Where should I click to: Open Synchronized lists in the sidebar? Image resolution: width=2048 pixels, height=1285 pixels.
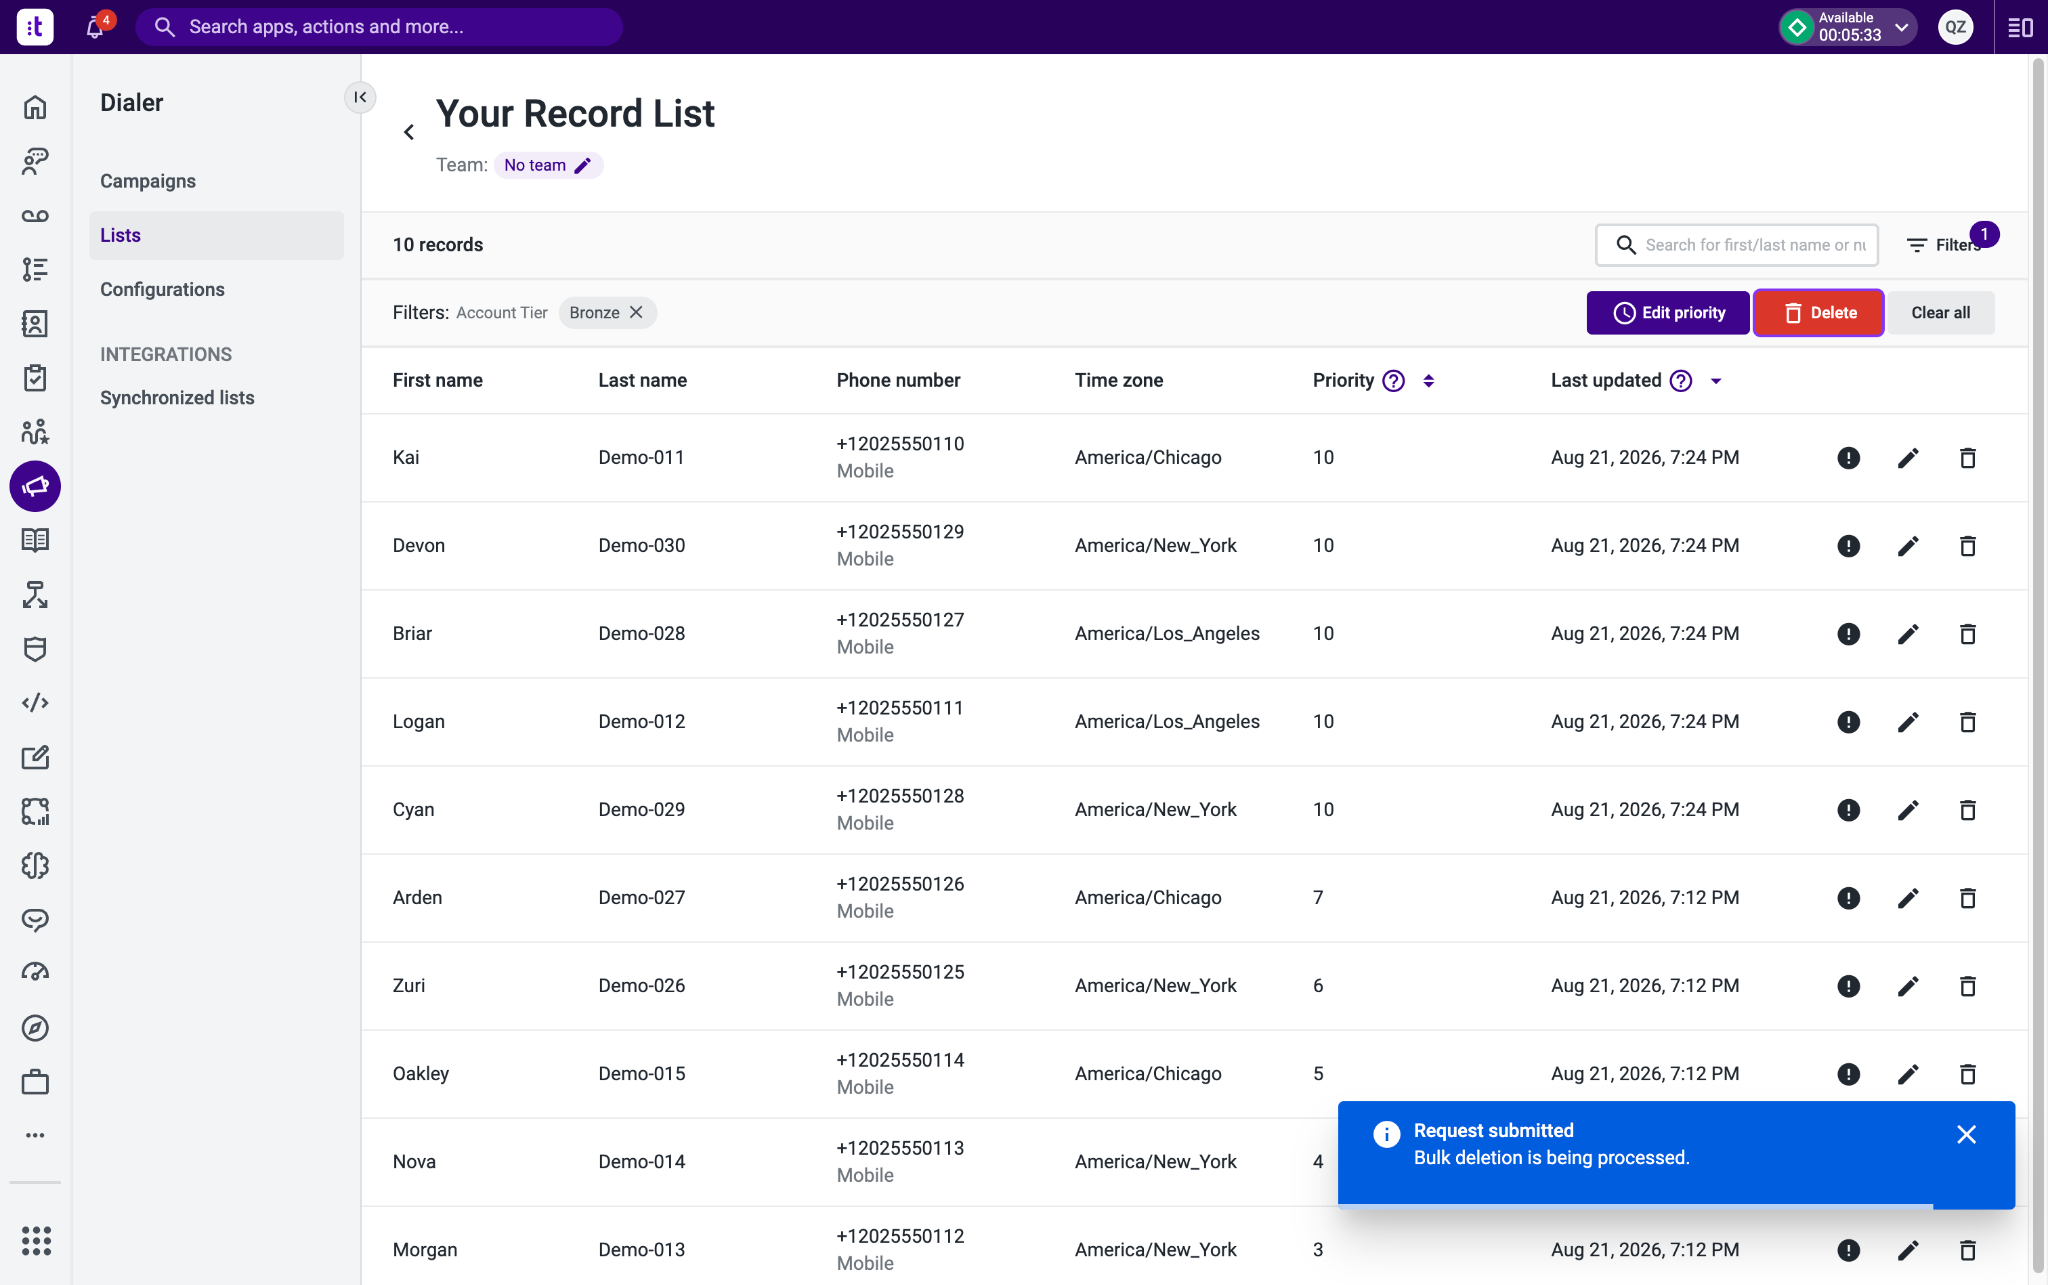tap(177, 398)
